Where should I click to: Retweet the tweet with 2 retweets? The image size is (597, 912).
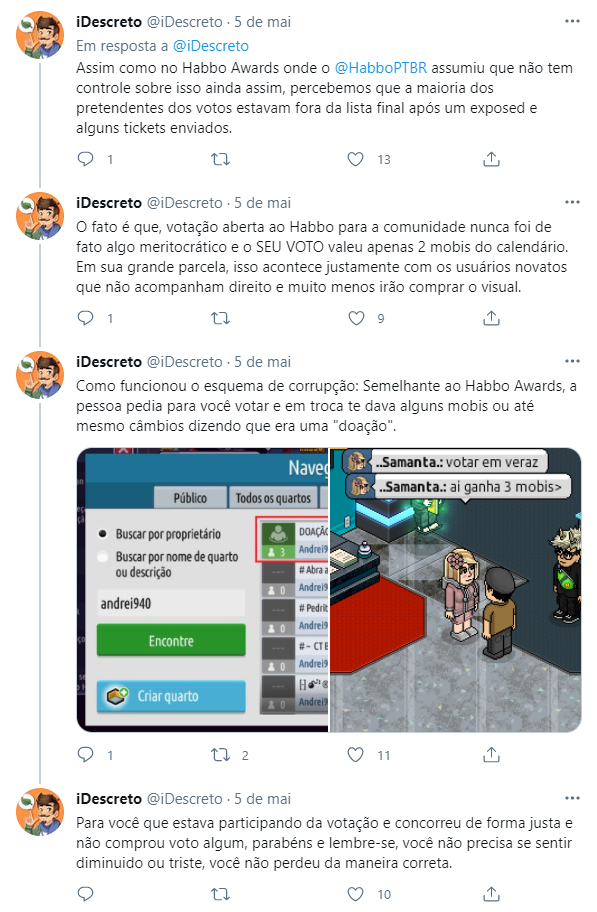coord(220,755)
